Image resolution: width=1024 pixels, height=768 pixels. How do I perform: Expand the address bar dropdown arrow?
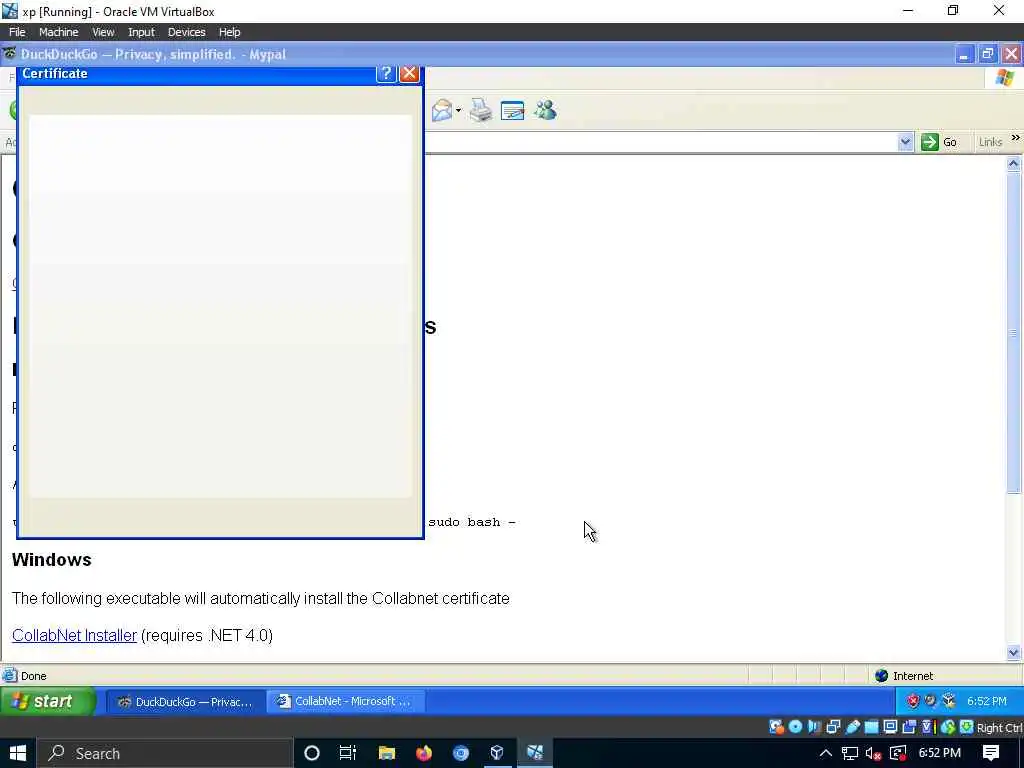[x=905, y=142]
